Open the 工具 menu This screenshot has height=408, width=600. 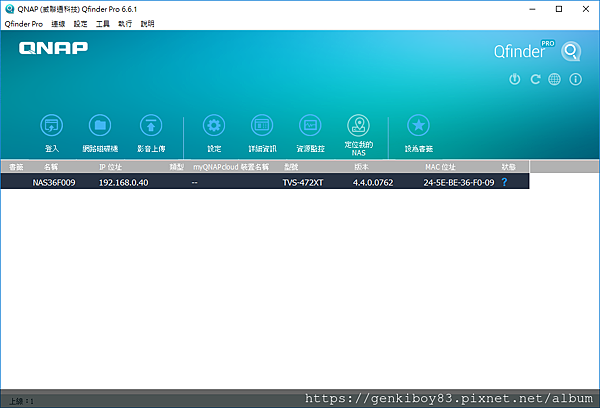point(103,24)
